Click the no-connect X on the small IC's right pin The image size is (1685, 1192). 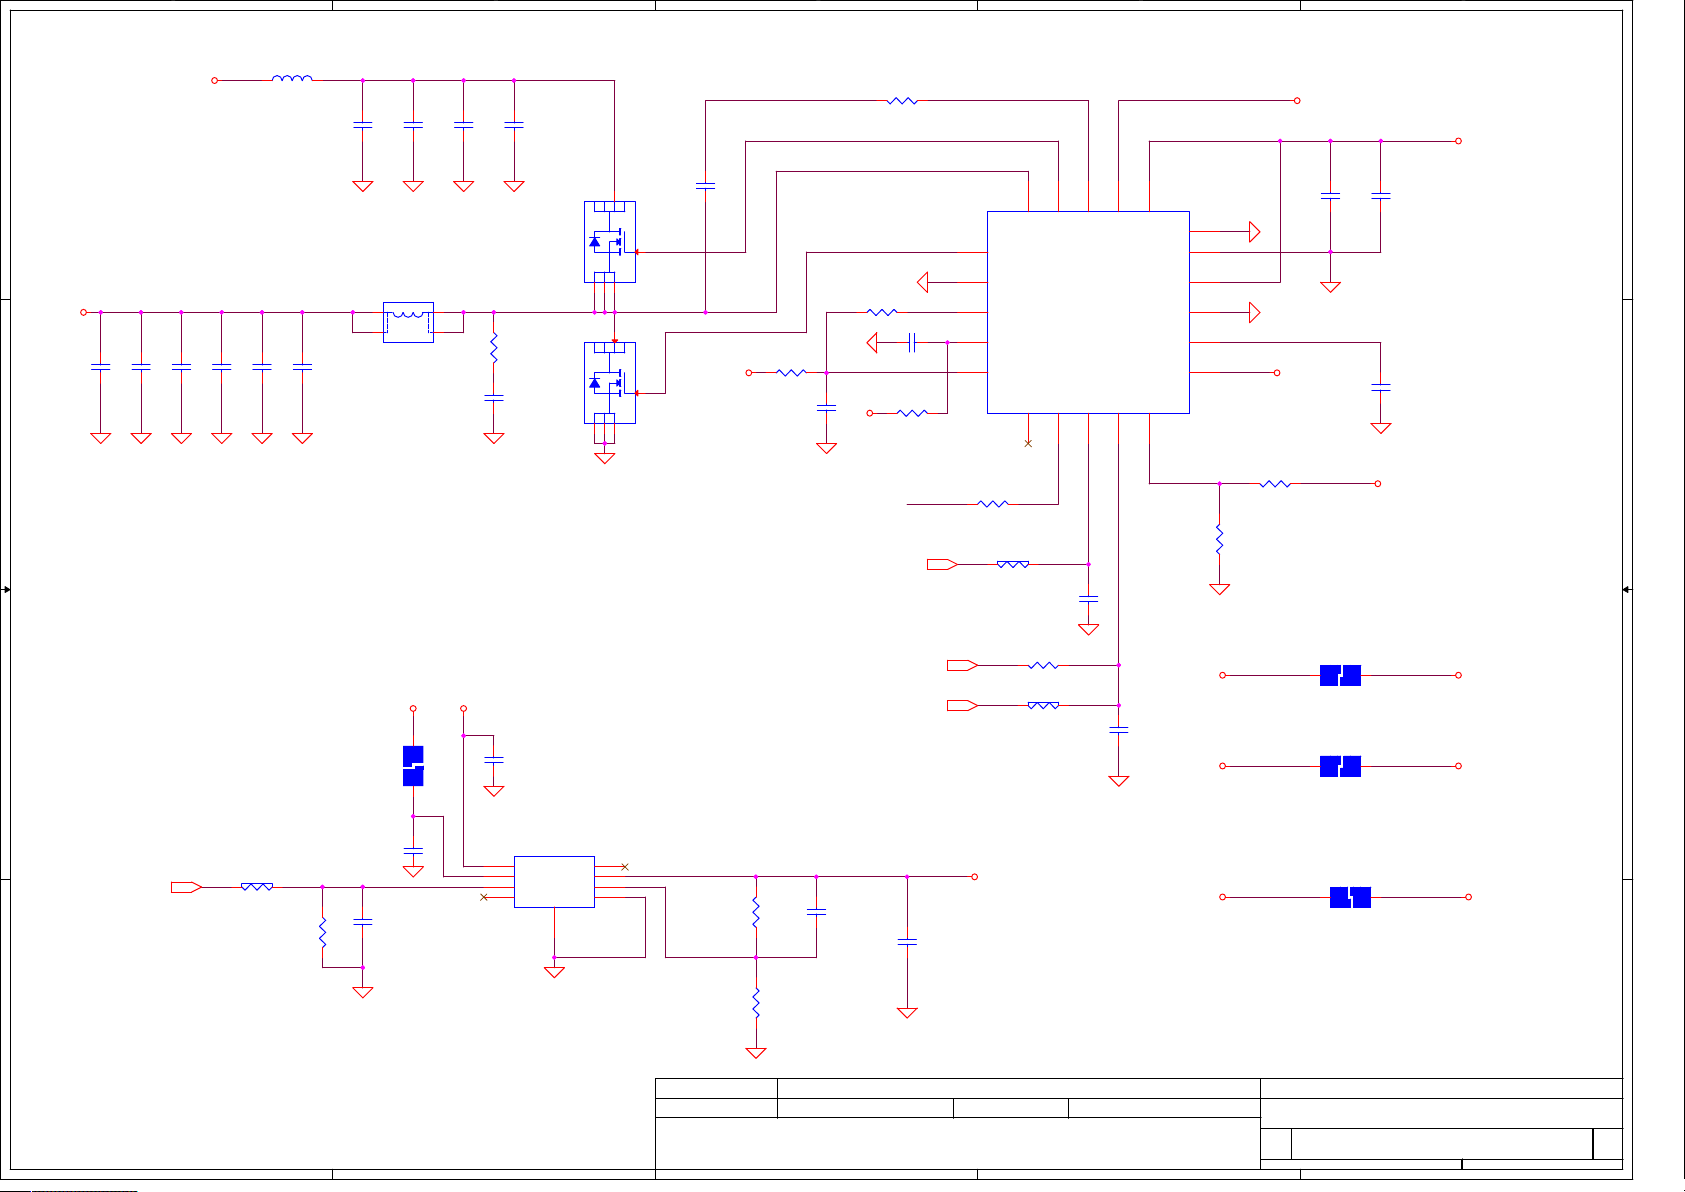pos(625,867)
